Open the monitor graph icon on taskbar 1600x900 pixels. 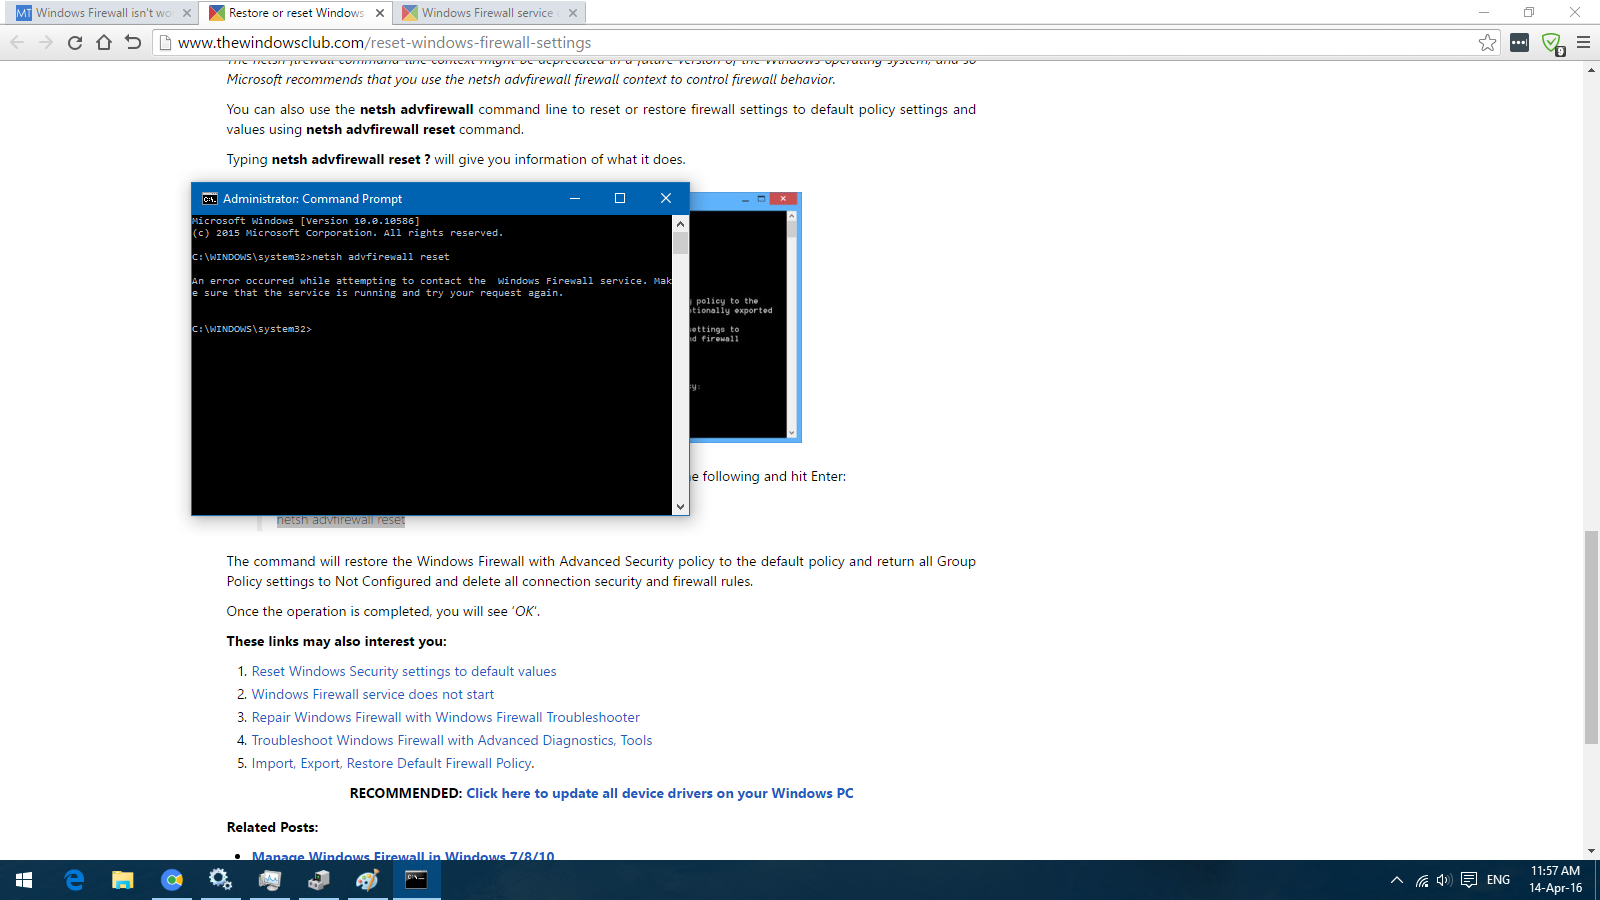[x=269, y=880]
